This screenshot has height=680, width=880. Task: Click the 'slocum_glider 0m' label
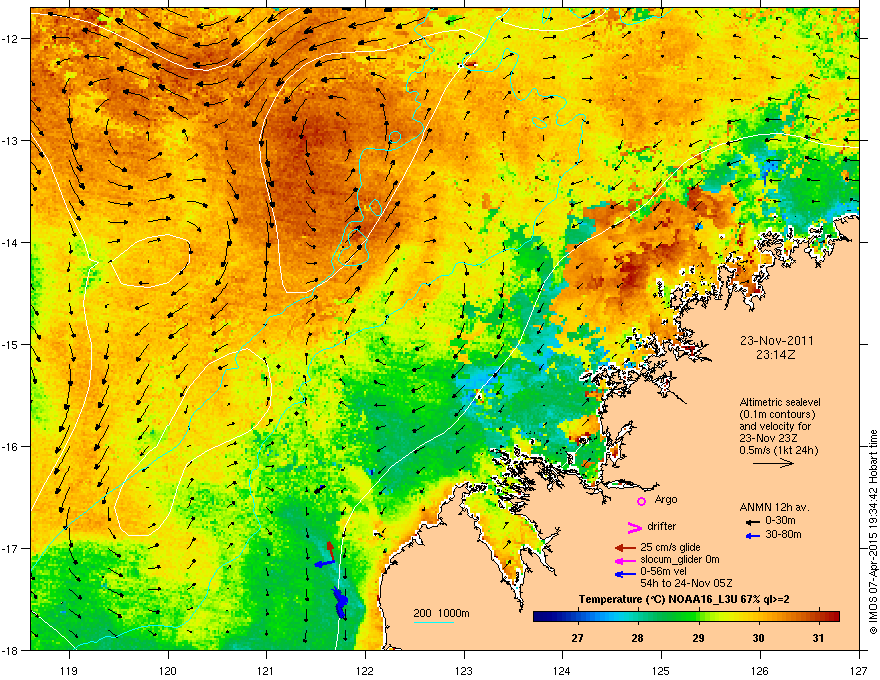(680, 559)
